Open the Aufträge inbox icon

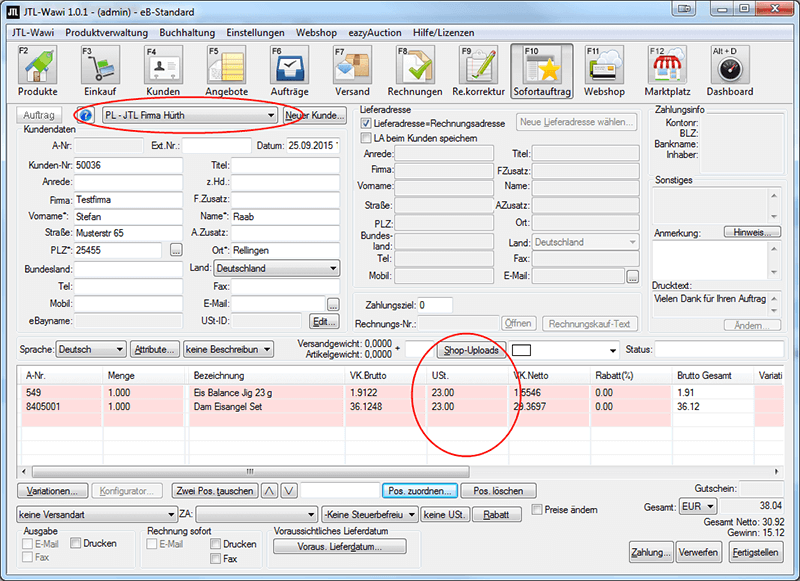(x=289, y=65)
